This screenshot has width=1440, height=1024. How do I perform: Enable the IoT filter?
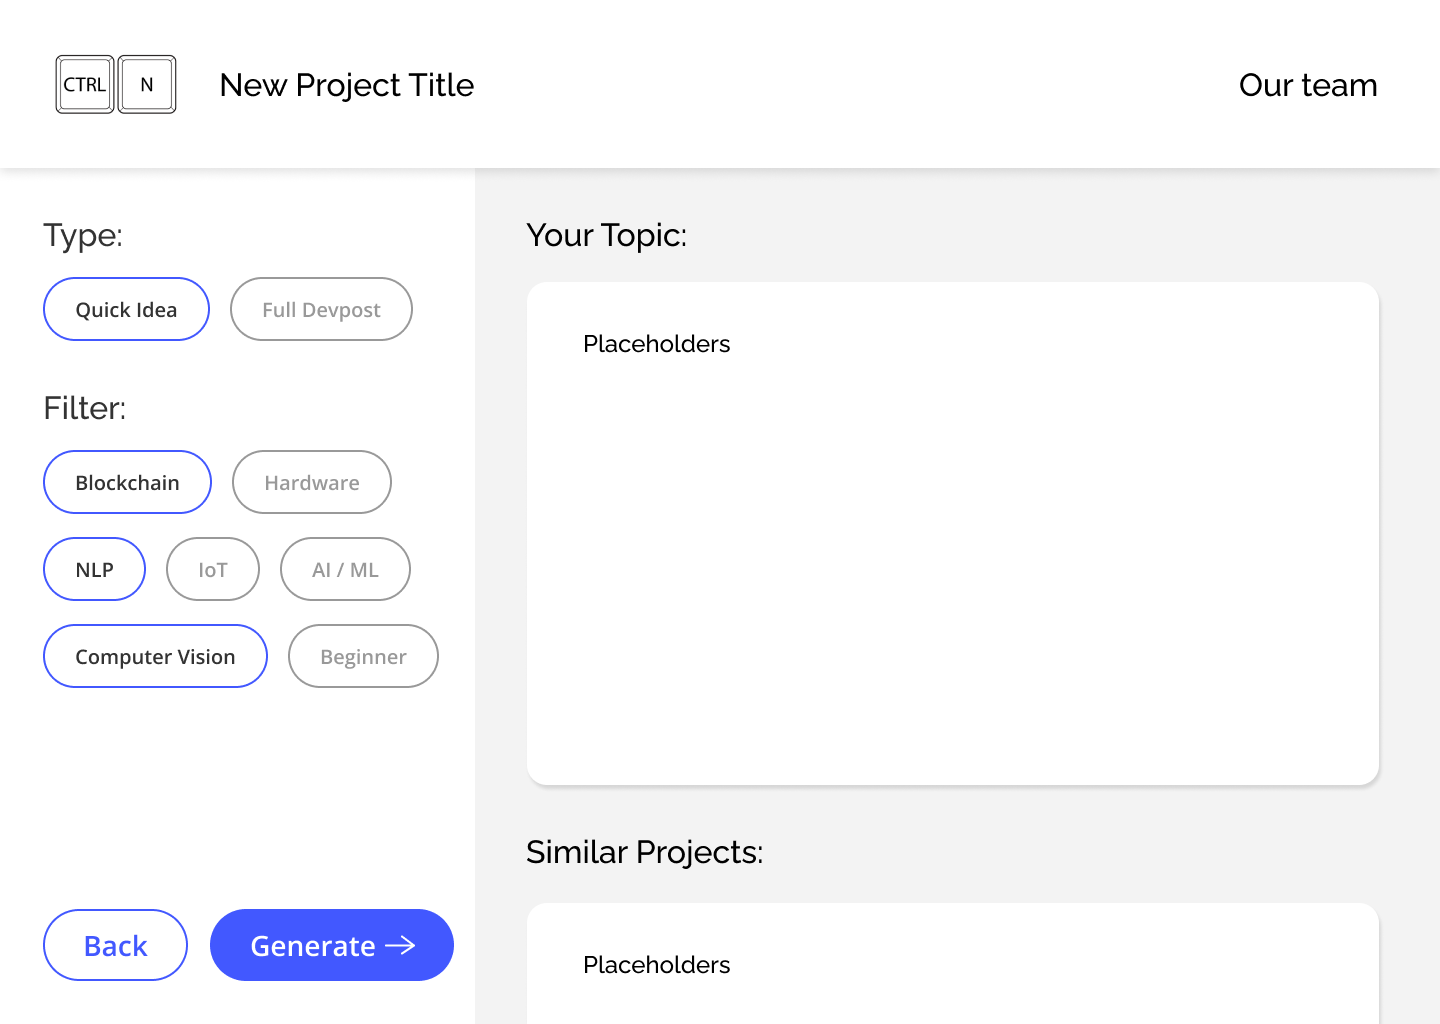click(212, 570)
